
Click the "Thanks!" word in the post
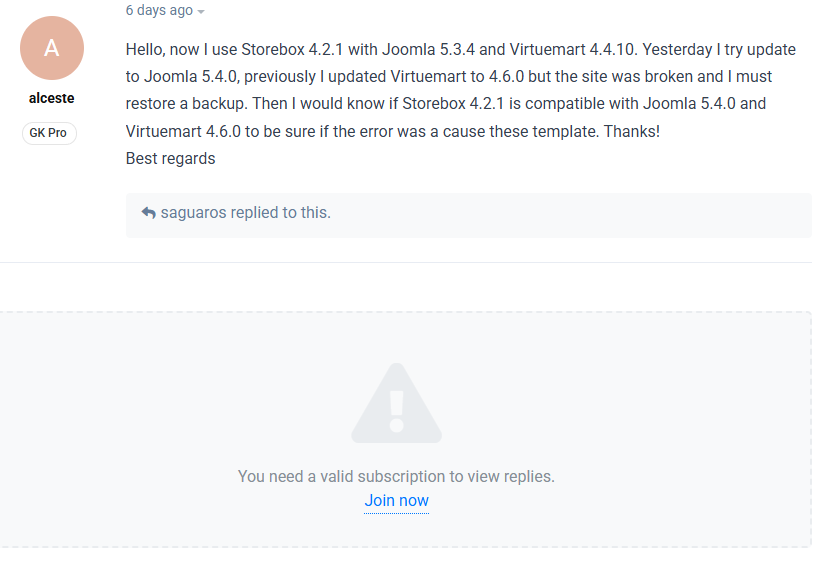(x=631, y=131)
